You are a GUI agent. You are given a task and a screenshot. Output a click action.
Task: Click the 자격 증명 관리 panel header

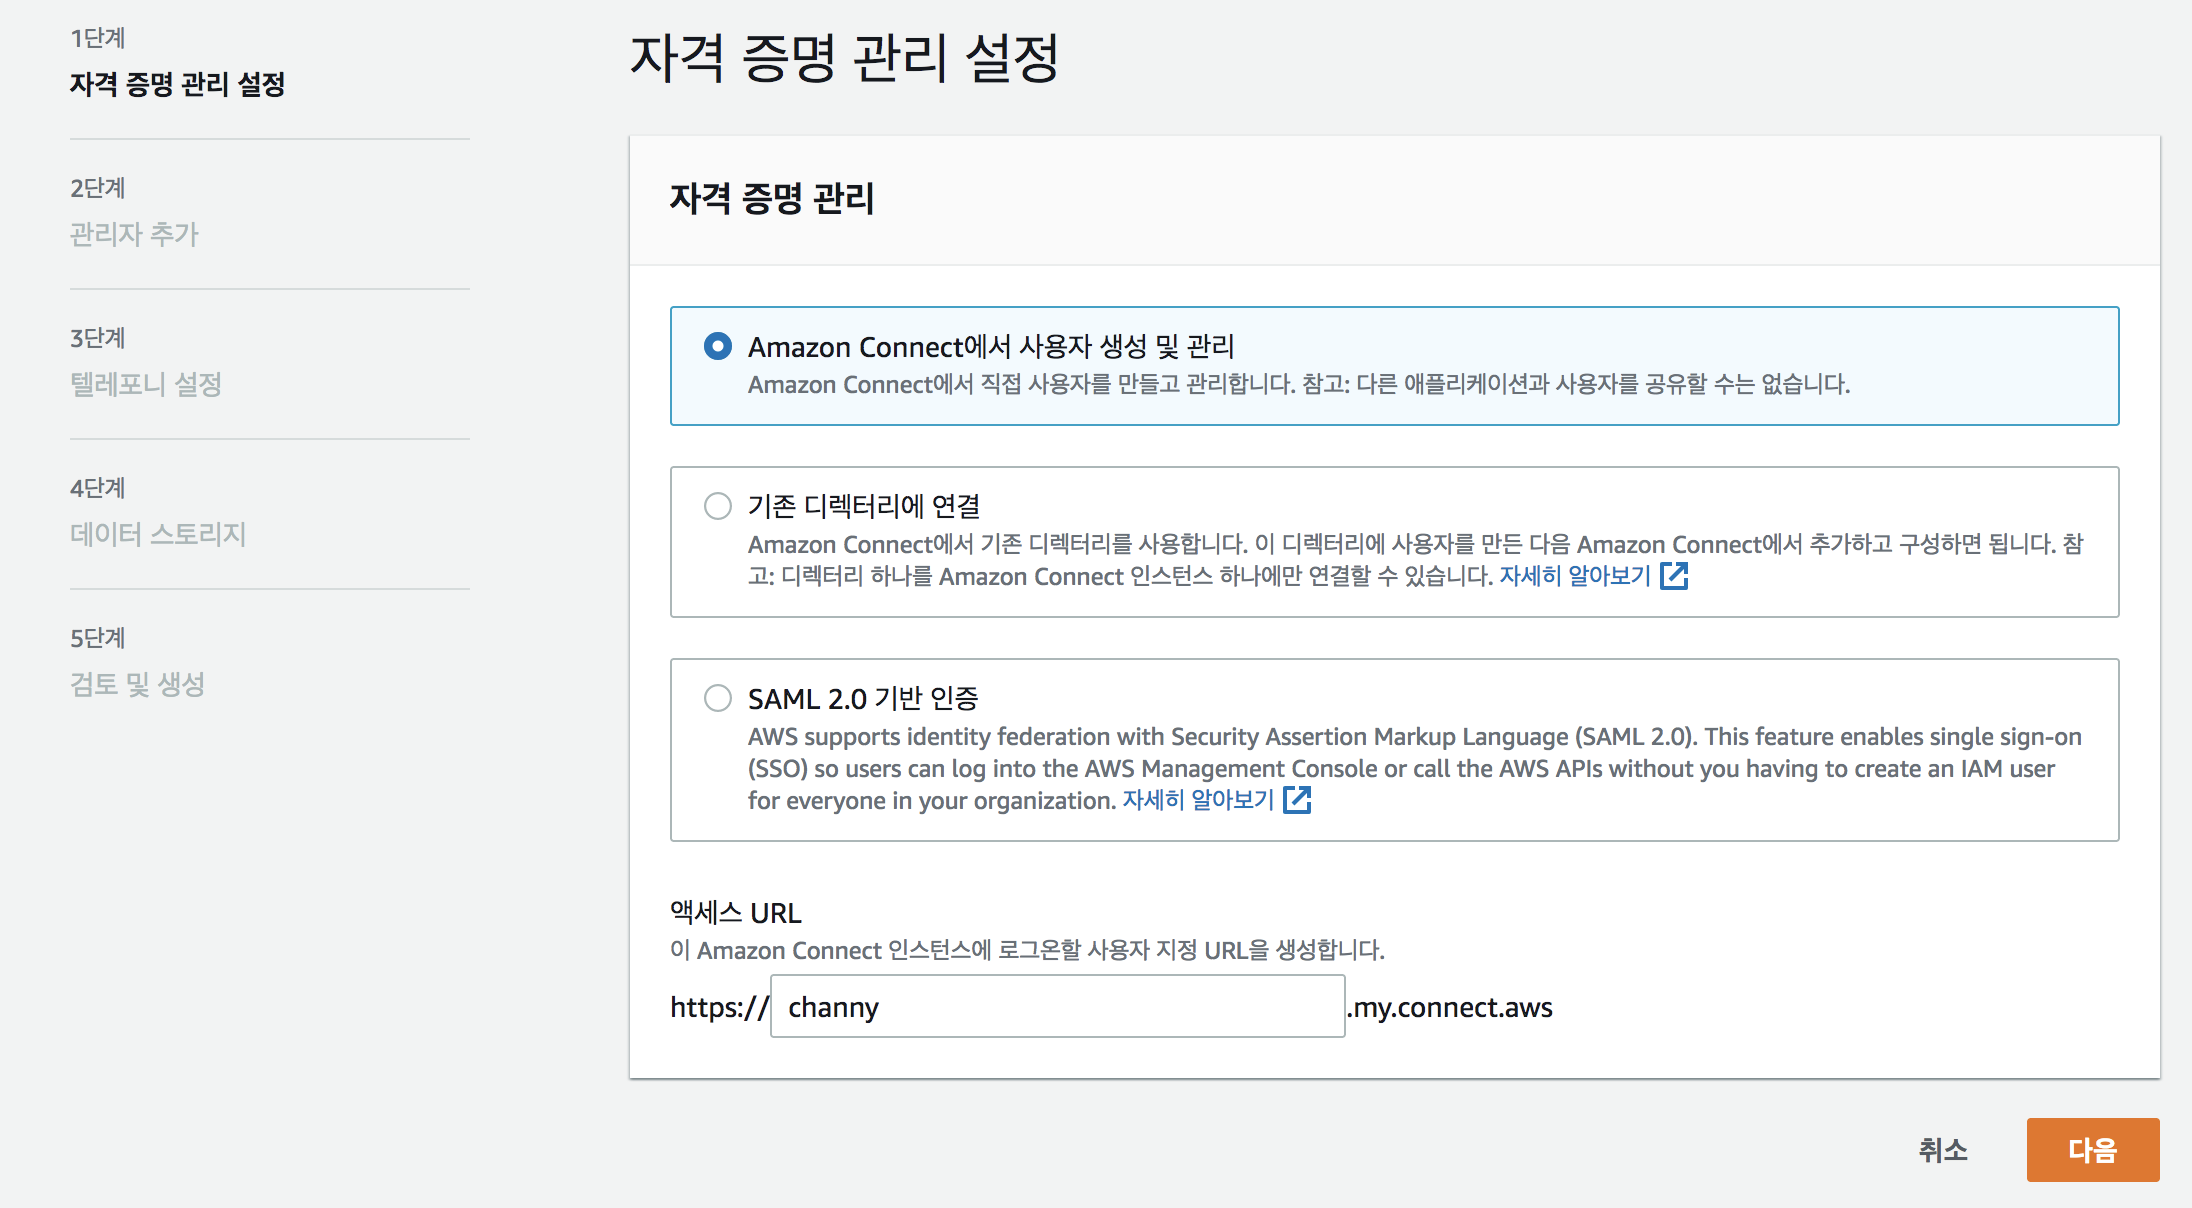click(x=771, y=199)
